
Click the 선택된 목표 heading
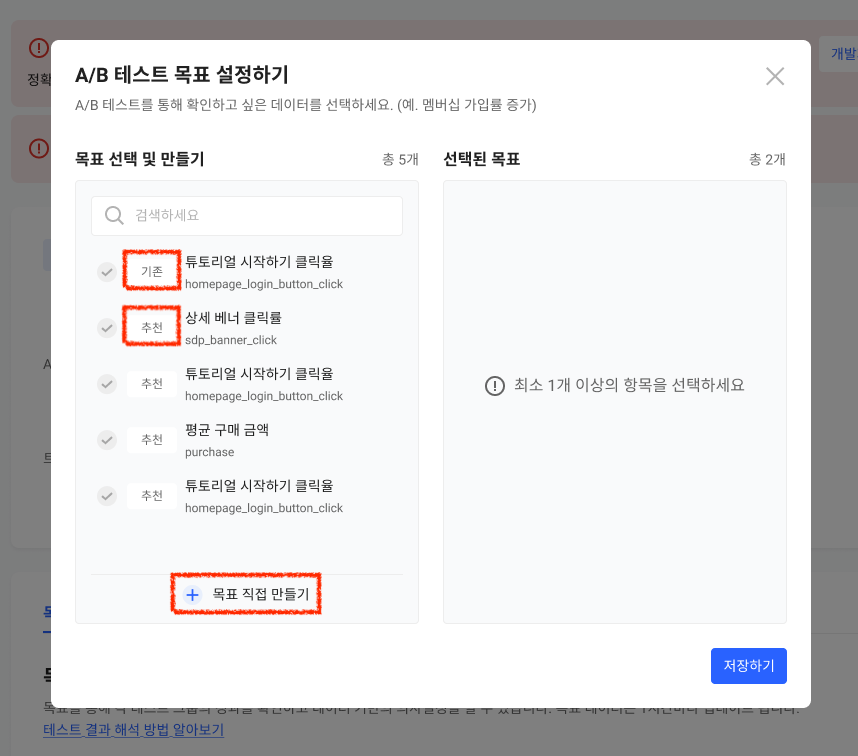point(482,159)
